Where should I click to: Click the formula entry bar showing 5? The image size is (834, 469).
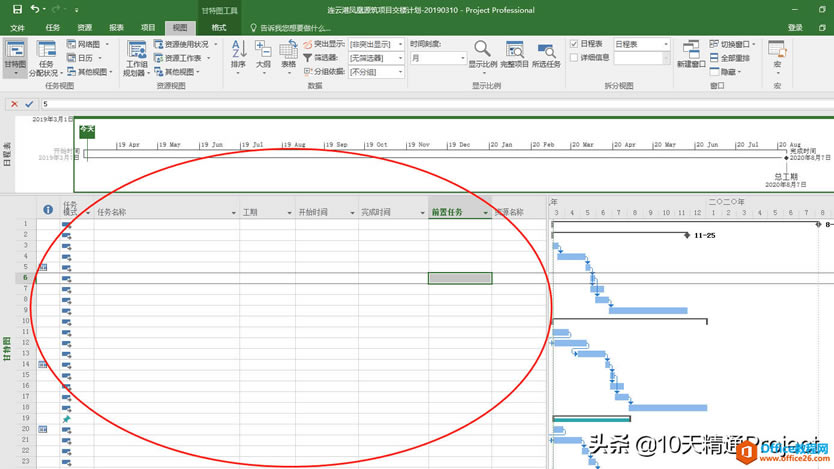(436, 104)
